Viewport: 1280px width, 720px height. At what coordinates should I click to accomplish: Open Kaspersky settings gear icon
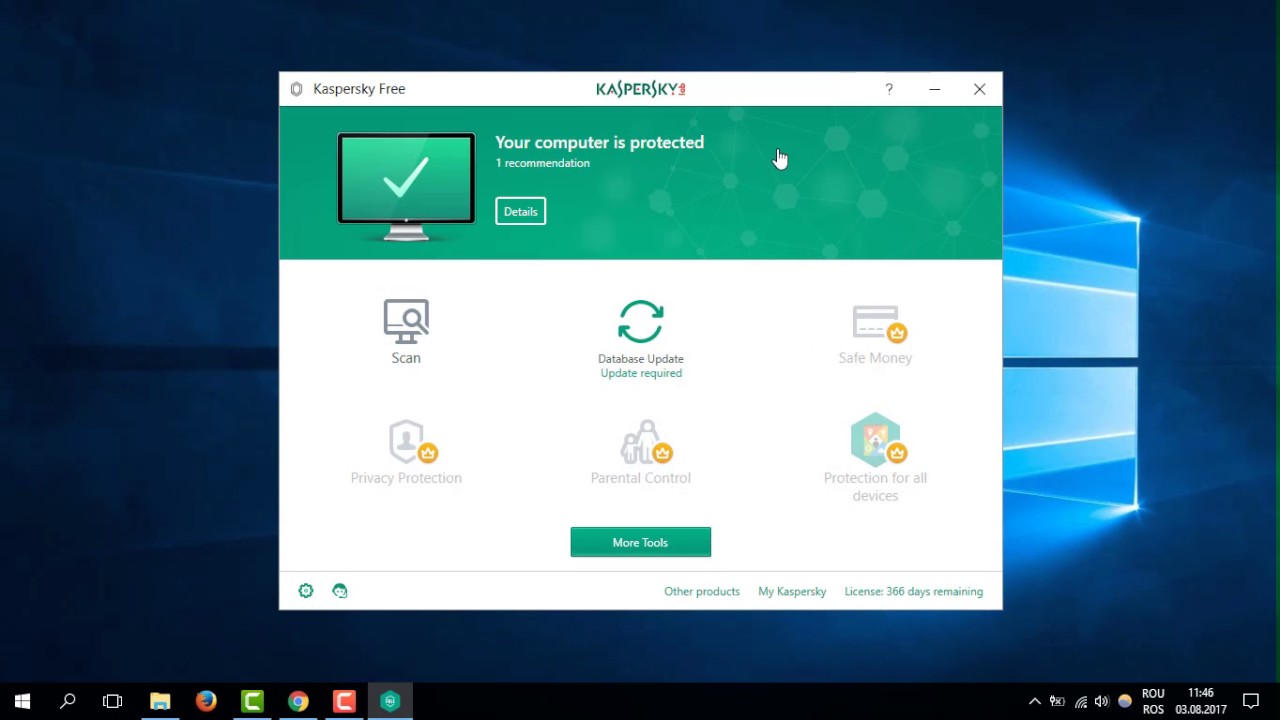tap(306, 591)
